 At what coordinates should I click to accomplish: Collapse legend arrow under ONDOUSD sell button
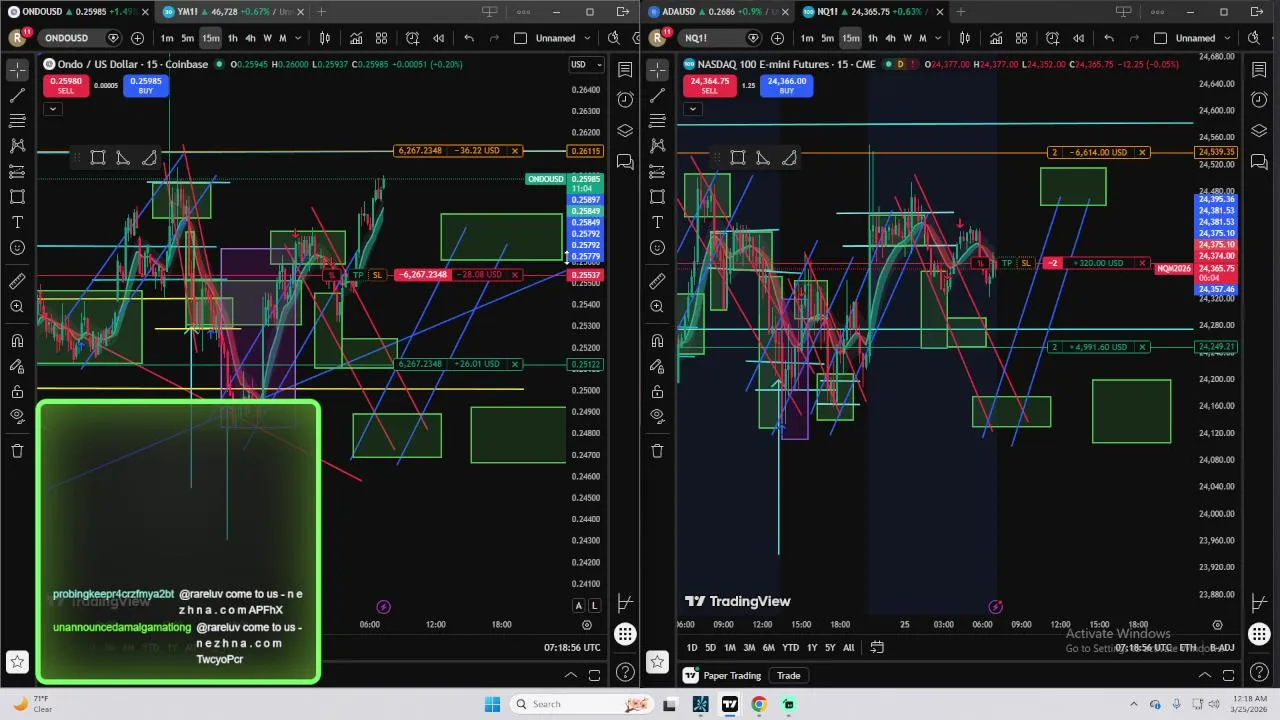tap(52, 108)
